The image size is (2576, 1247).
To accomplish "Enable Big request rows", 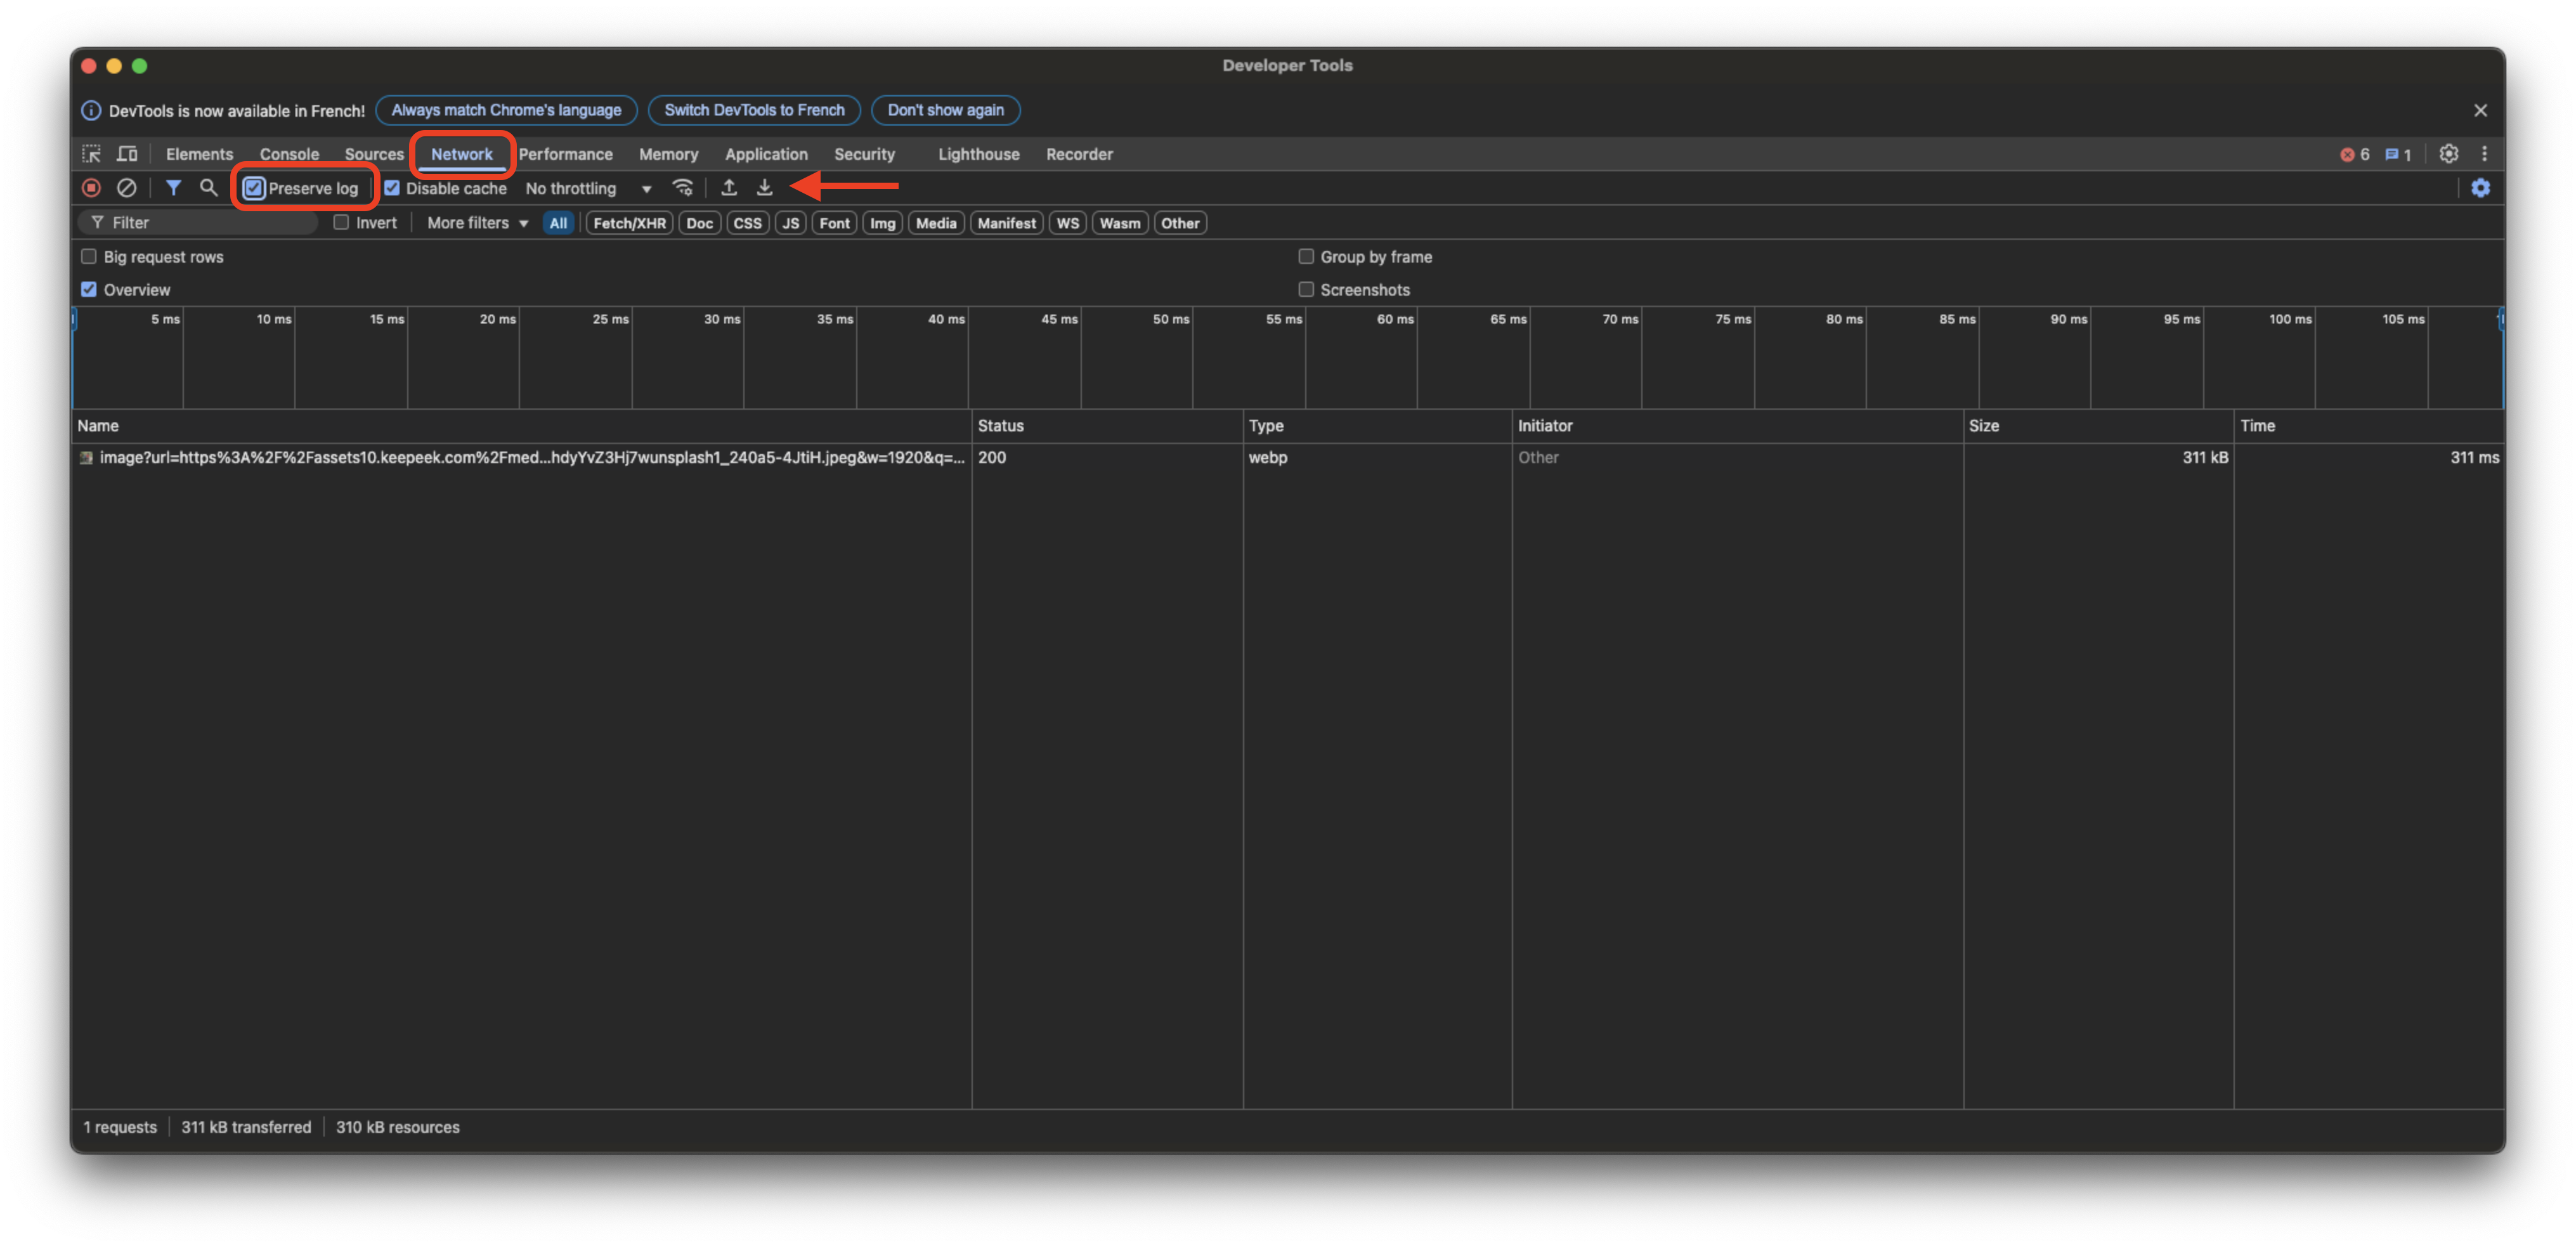I will tap(89, 257).
